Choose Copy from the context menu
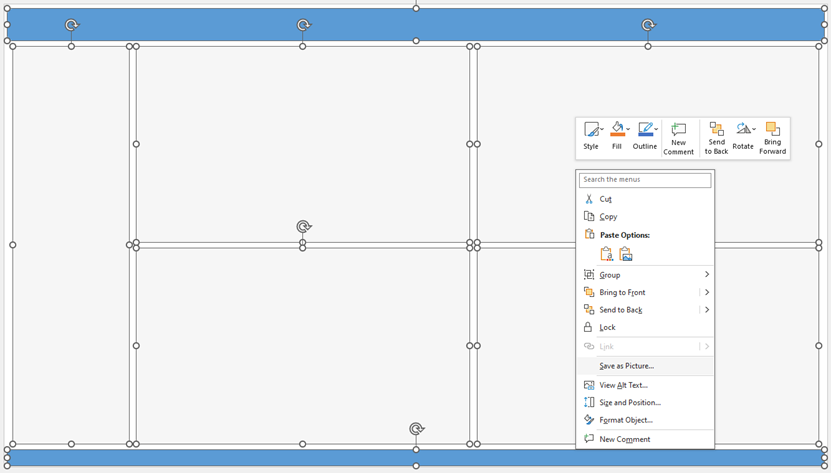 [x=645, y=216]
